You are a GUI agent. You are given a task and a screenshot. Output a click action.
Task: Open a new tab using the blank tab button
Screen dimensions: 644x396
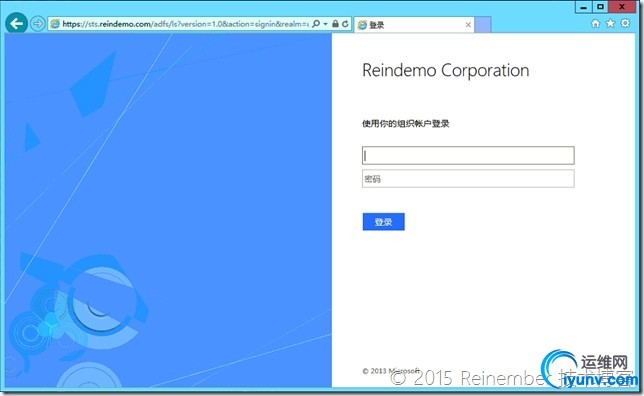[x=483, y=25]
